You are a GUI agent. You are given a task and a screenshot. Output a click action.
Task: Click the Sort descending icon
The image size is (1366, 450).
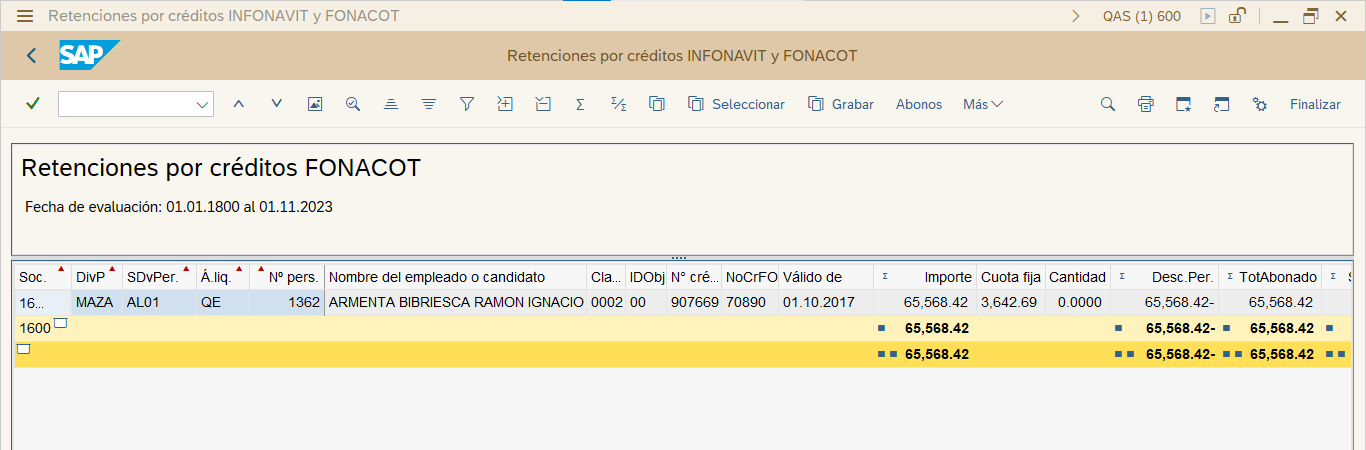429,104
